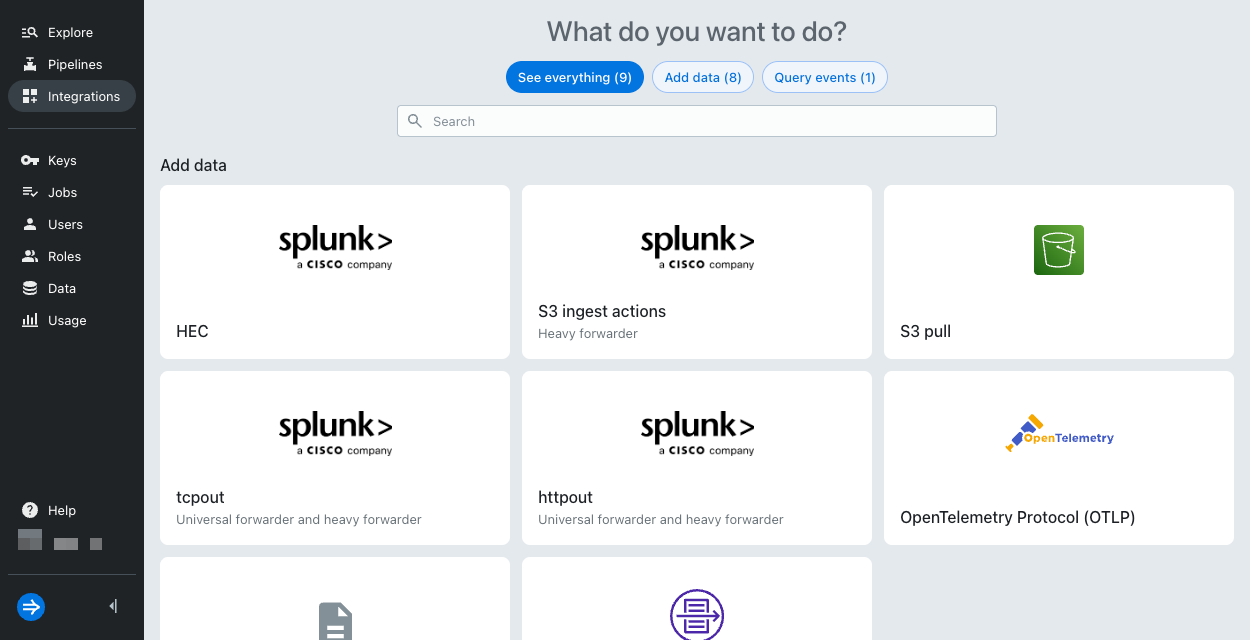
Task: Open Keys section
Action: click(72, 160)
